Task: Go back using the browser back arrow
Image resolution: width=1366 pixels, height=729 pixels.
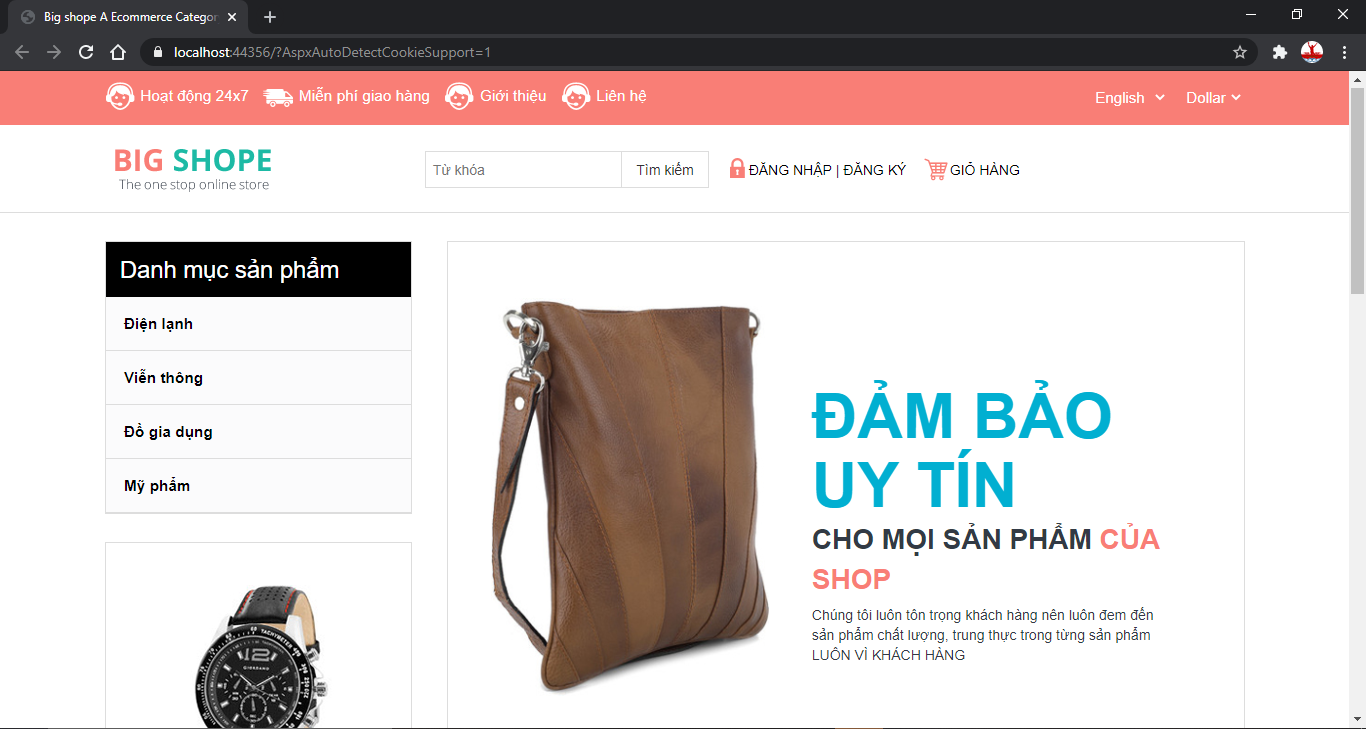Action: point(22,52)
